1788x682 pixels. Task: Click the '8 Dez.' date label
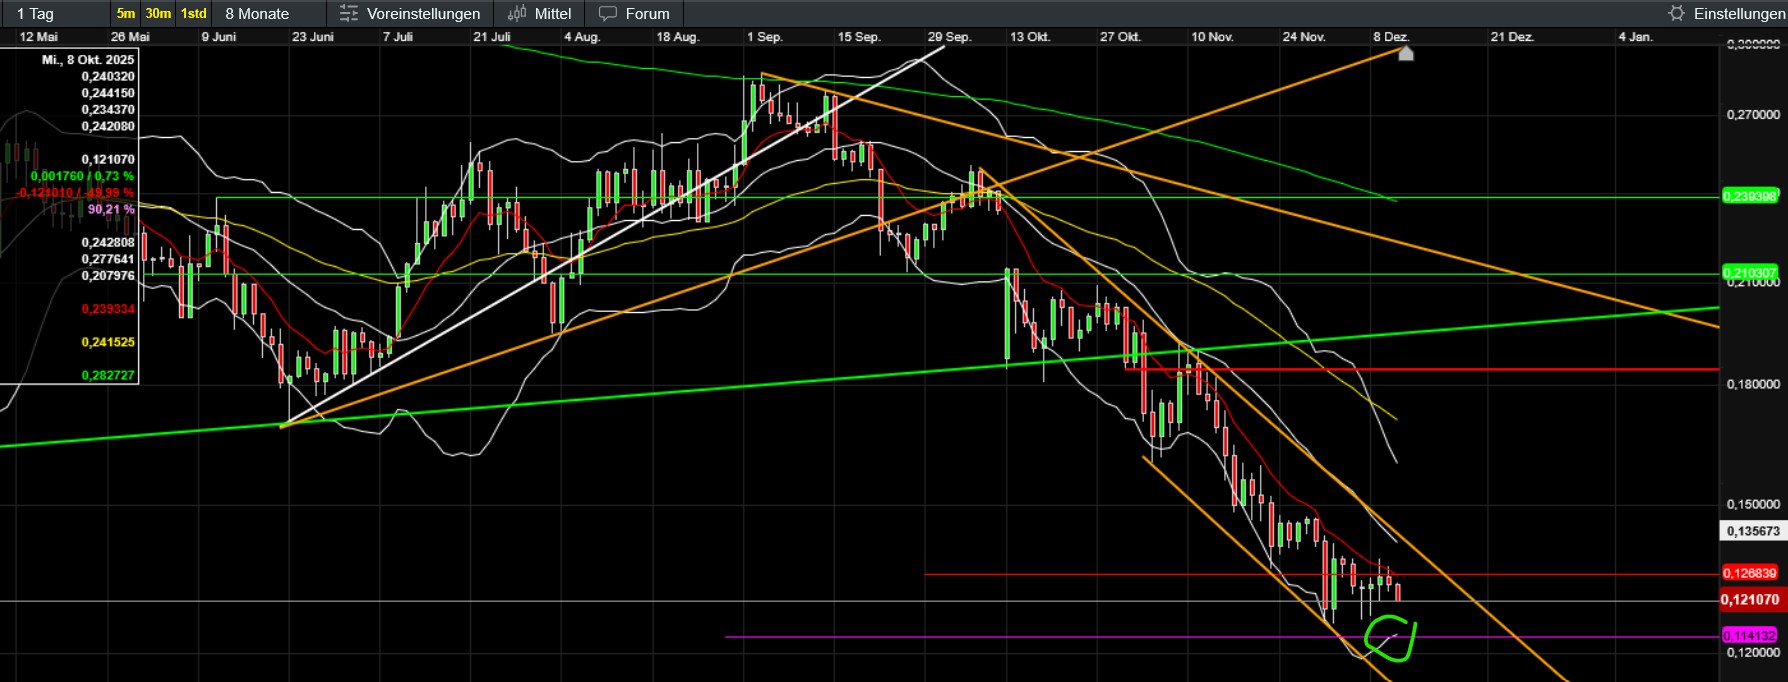tap(1391, 37)
